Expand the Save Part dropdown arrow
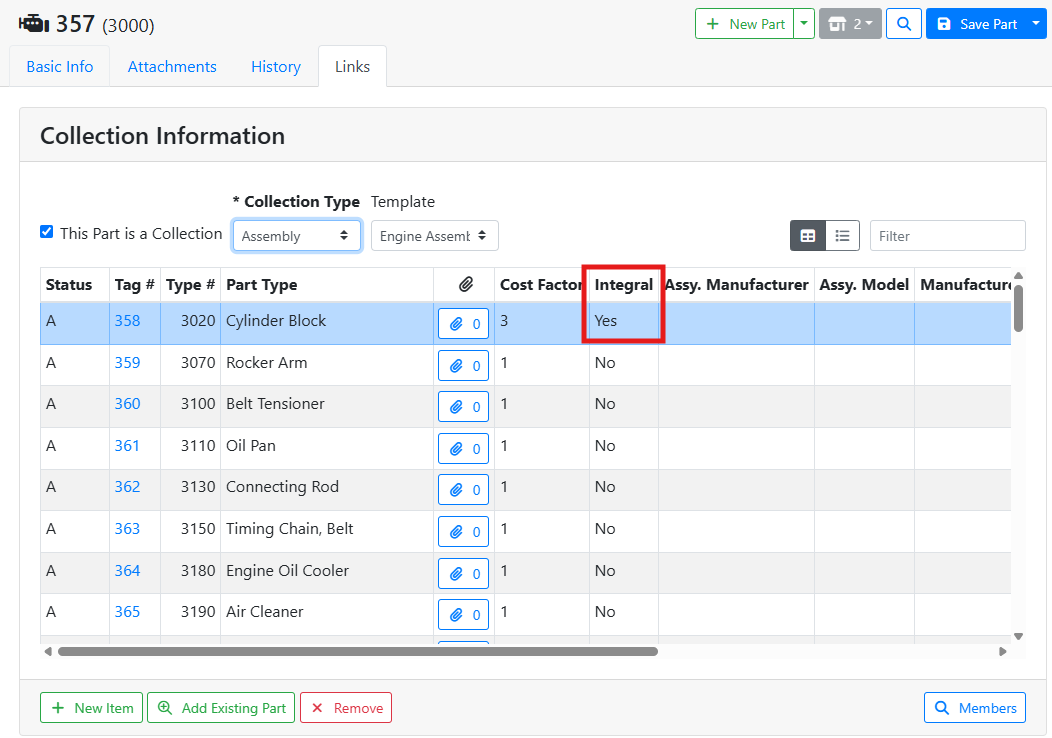 pos(1035,24)
